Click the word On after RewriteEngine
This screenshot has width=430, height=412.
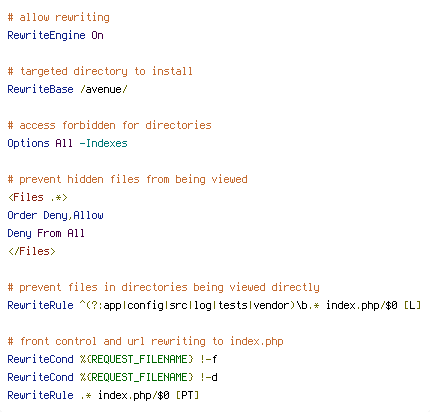pyautogui.click(x=97, y=35)
